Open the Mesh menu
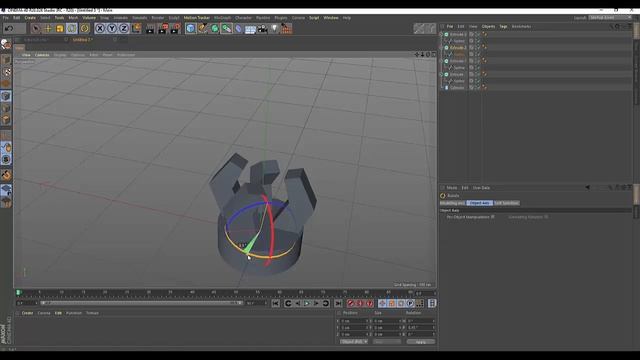This screenshot has width=640, height=360. point(73,18)
